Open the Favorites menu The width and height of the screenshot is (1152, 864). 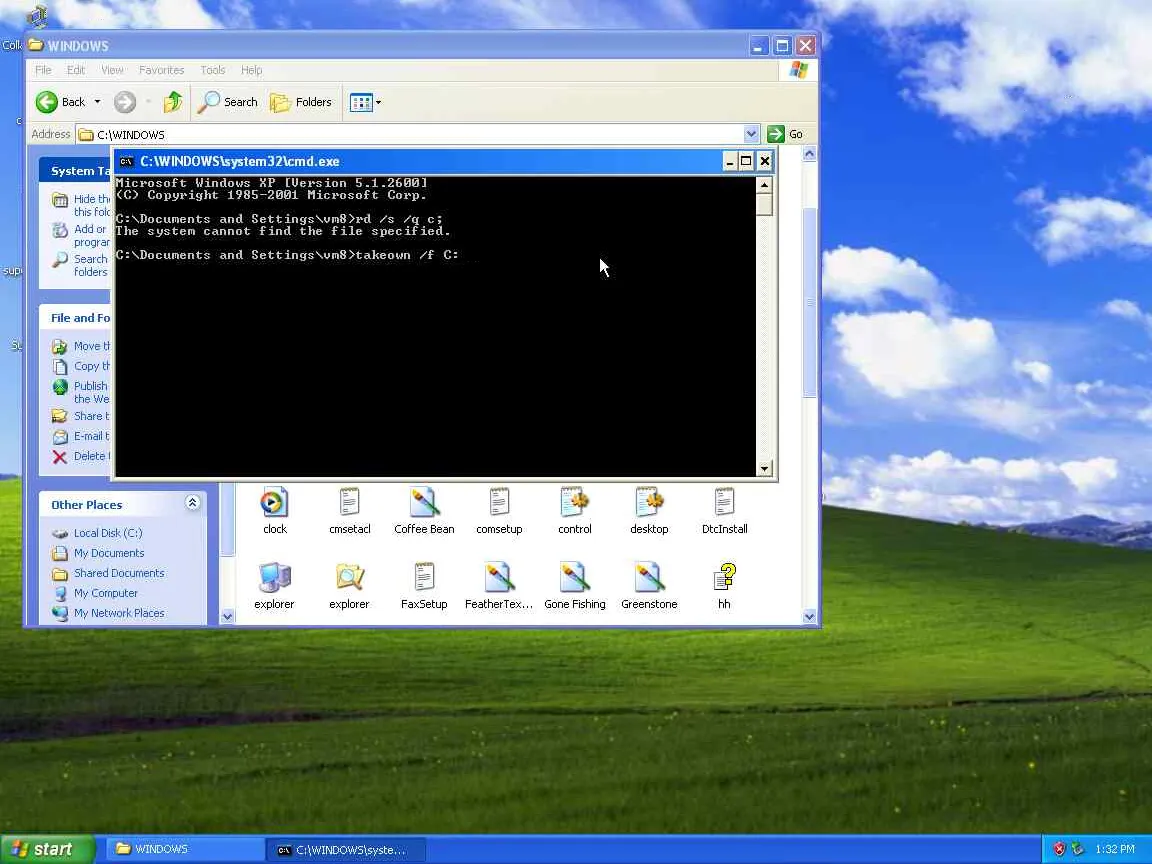pyautogui.click(x=162, y=70)
